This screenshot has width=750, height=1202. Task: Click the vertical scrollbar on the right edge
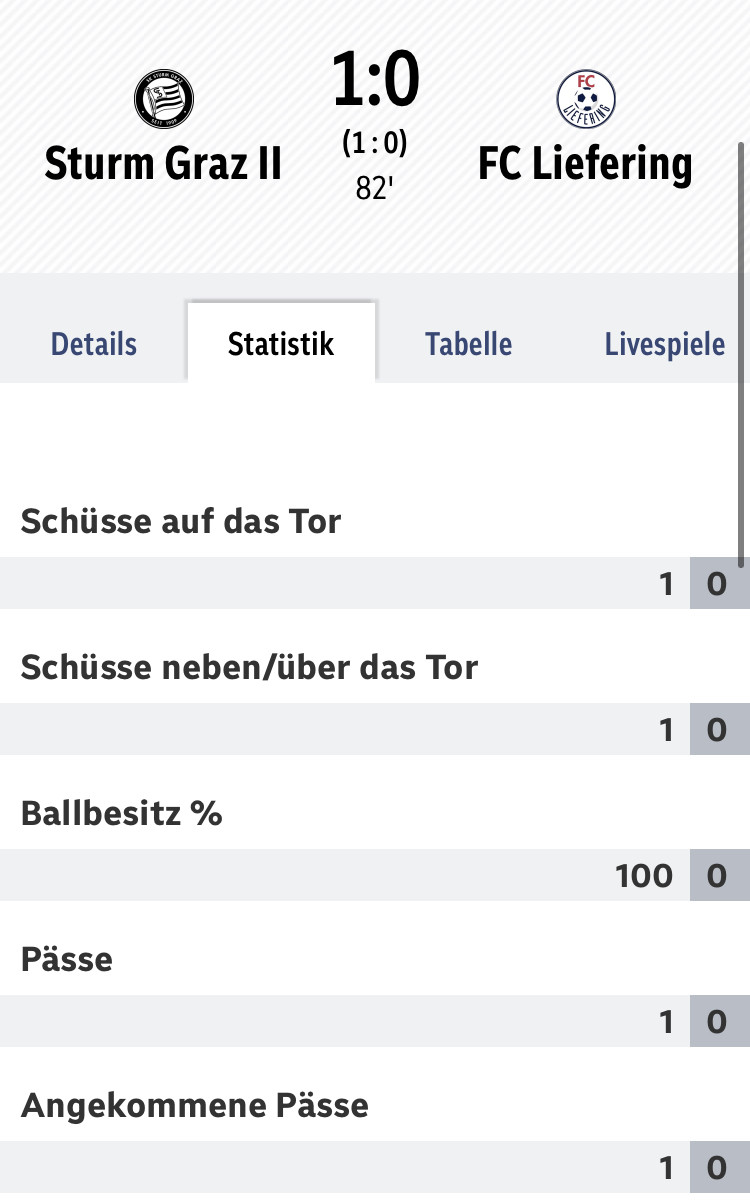click(x=741, y=355)
